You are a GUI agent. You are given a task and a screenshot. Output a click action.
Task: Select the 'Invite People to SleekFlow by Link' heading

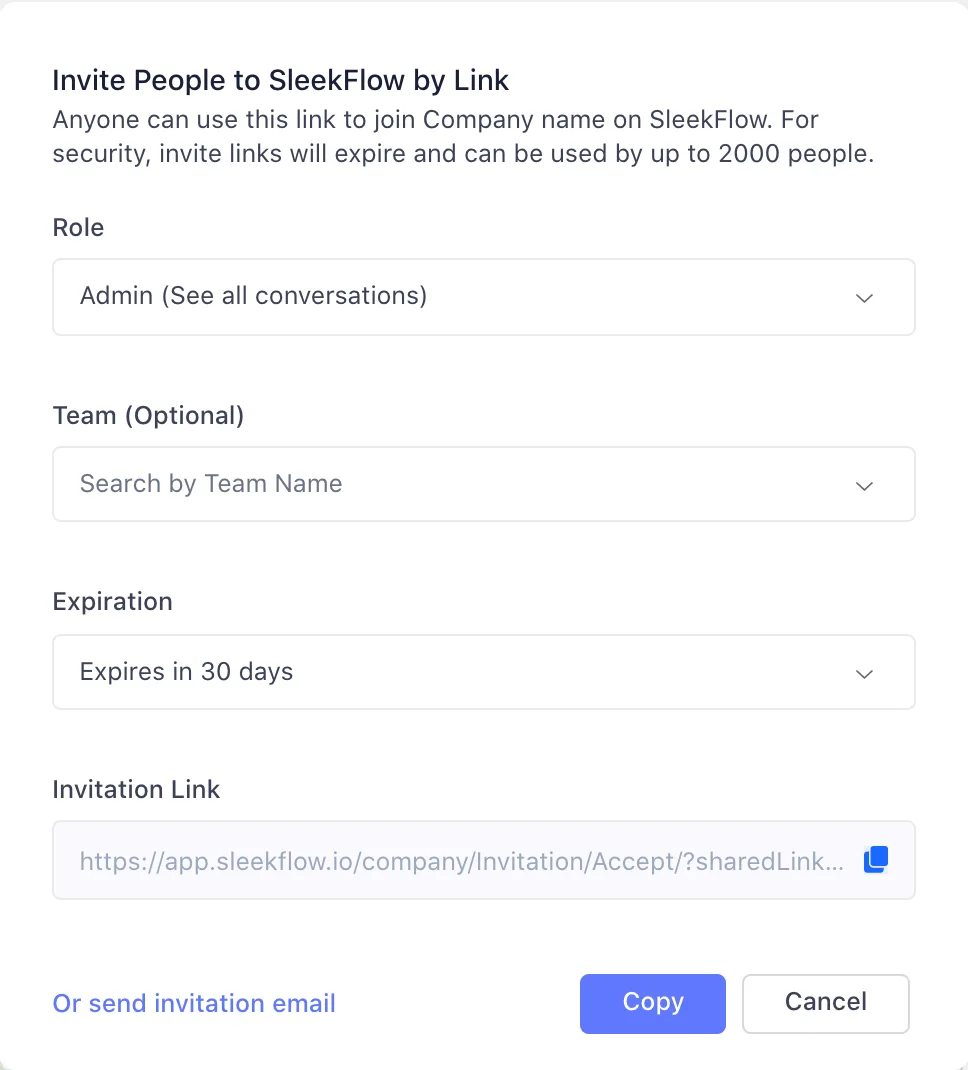(x=280, y=80)
